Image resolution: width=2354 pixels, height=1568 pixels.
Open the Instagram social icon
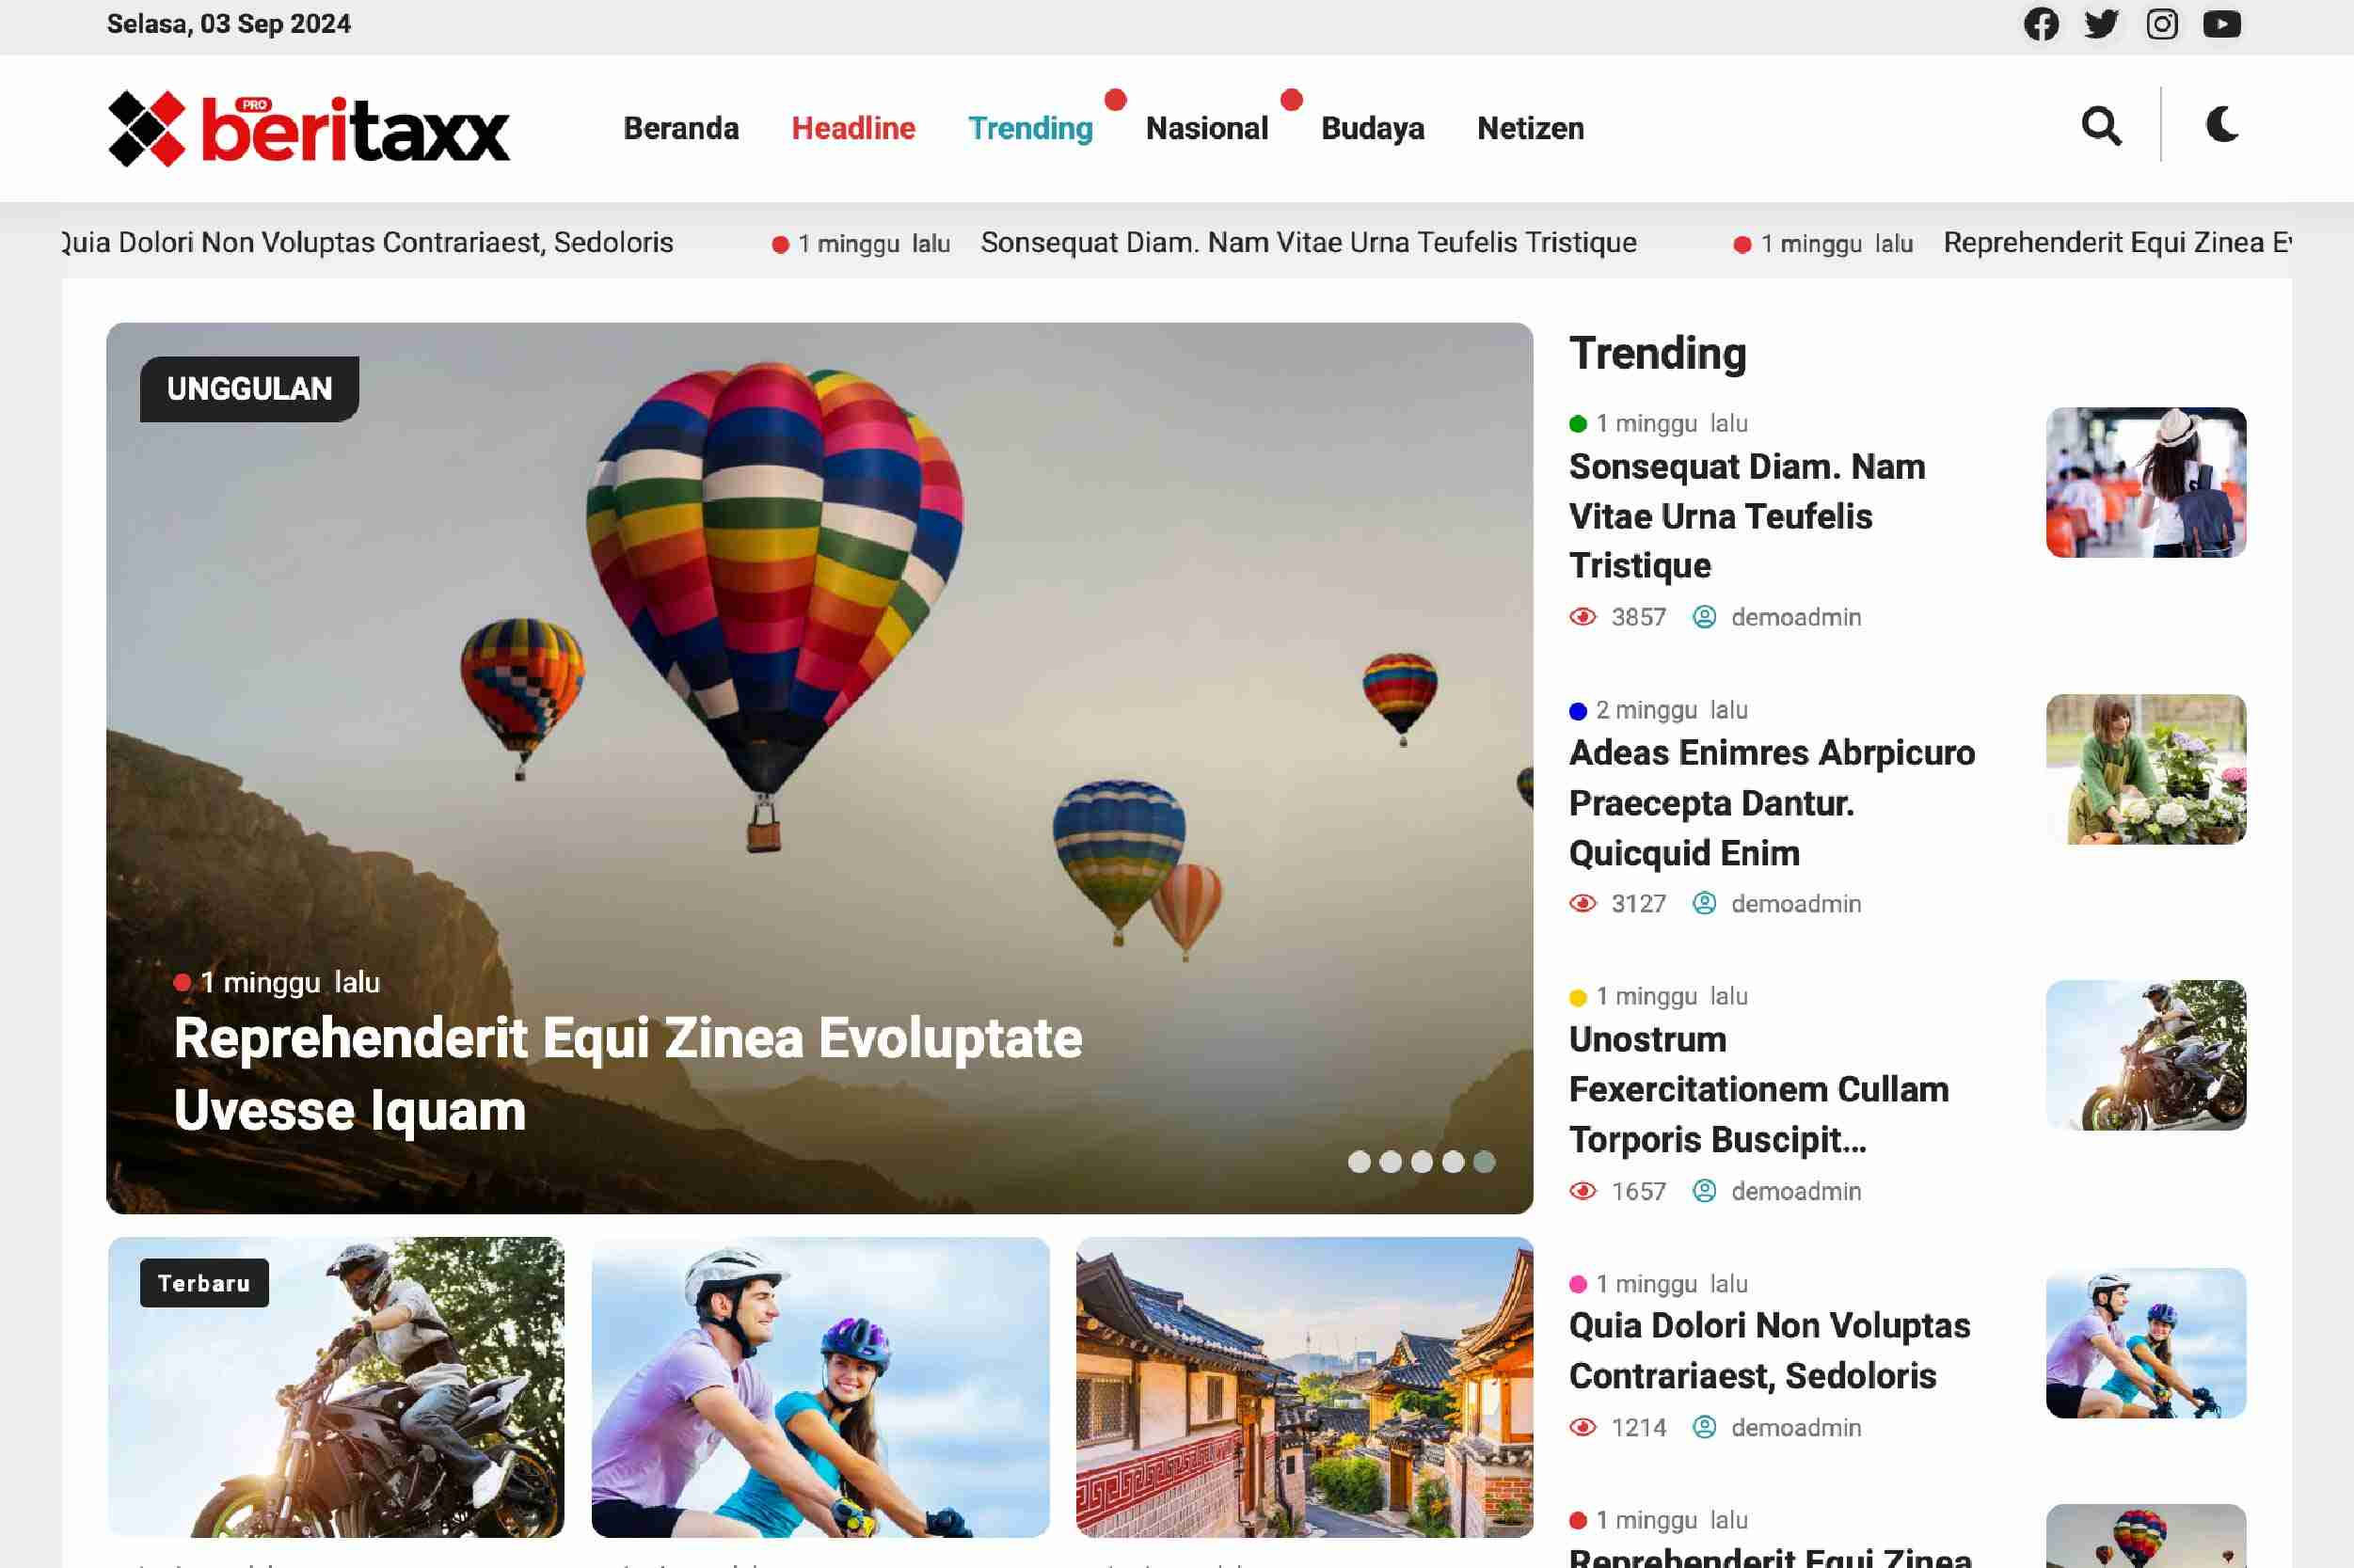coord(2162,24)
